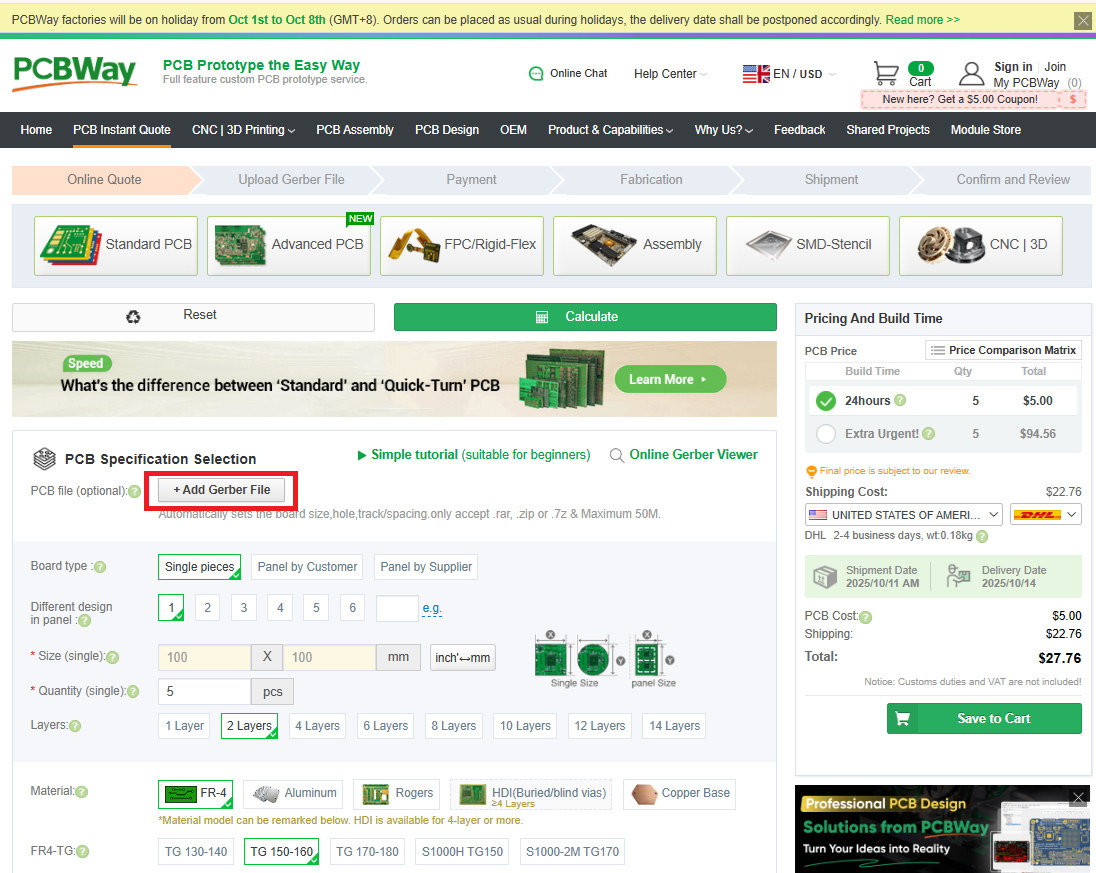Select the 24hours build time option
Viewport: 1096px width, 873px height.
(826, 401)
